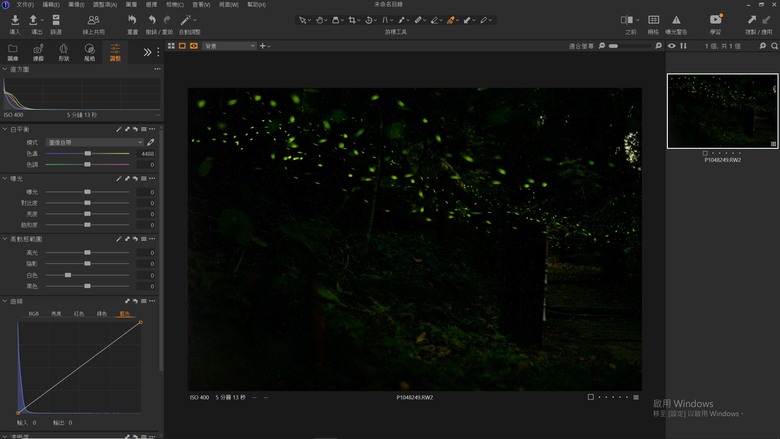780x439 pixels.
Task: Toggle the Grid (網格) overlay
Action: coord(653,20)
